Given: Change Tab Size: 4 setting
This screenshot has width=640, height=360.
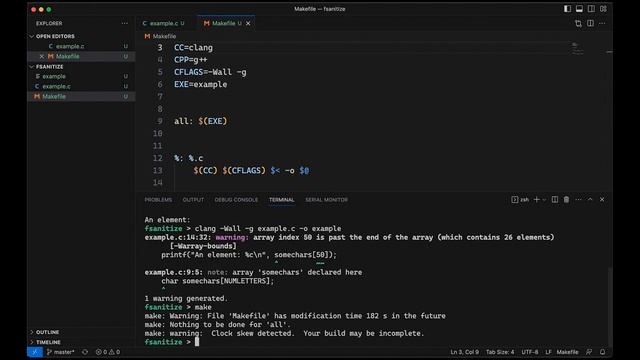Looking at the screenshot, I should (x=500, y=352).
